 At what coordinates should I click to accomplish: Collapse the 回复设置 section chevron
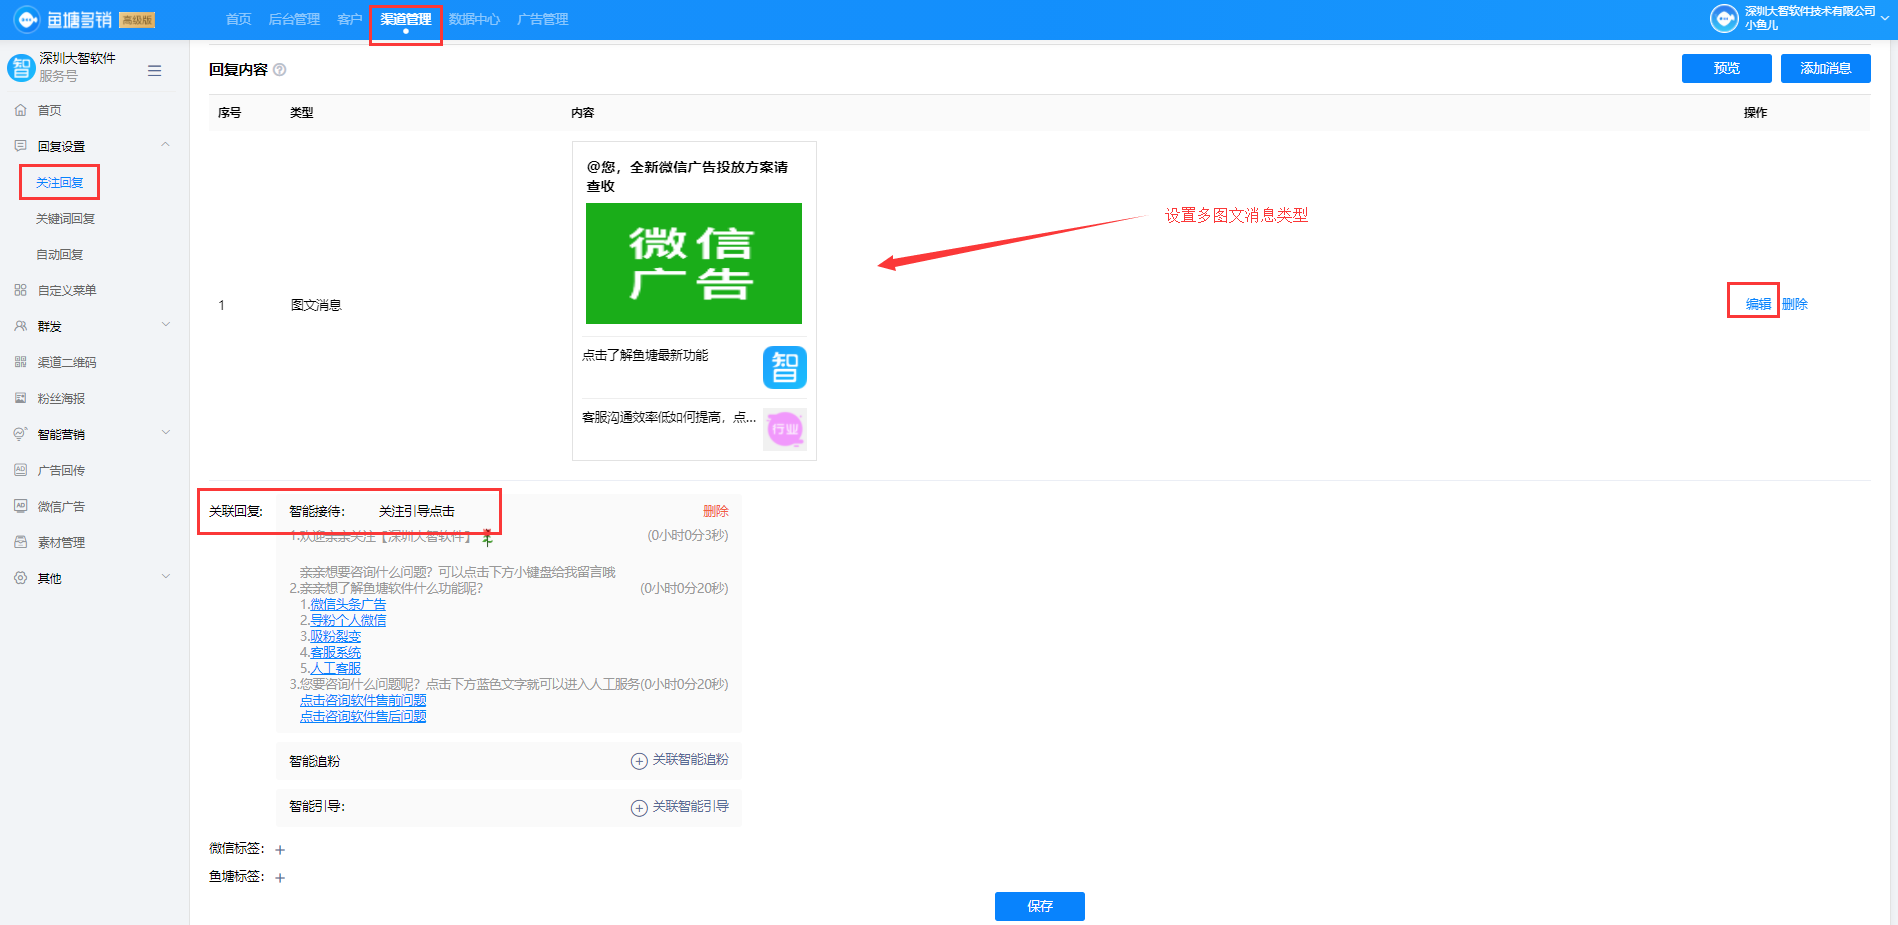click(166, 145)
